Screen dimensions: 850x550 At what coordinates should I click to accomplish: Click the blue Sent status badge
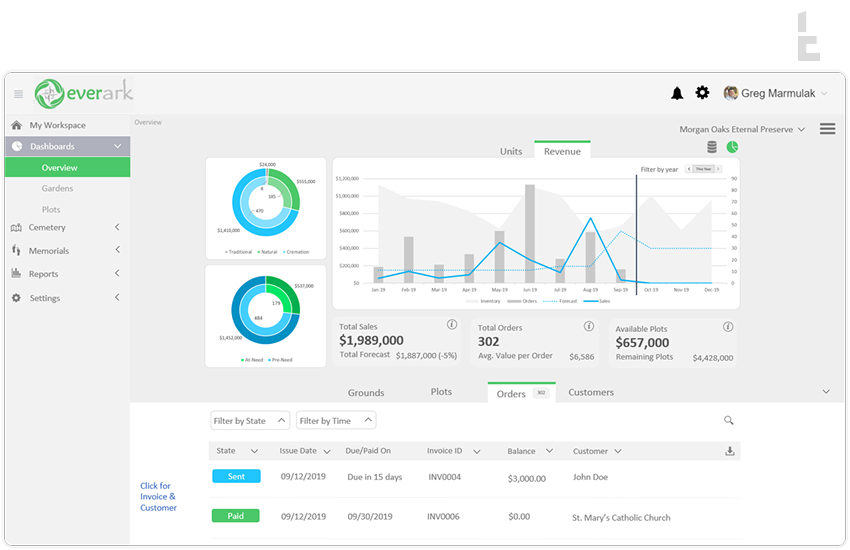coord(236,477)
